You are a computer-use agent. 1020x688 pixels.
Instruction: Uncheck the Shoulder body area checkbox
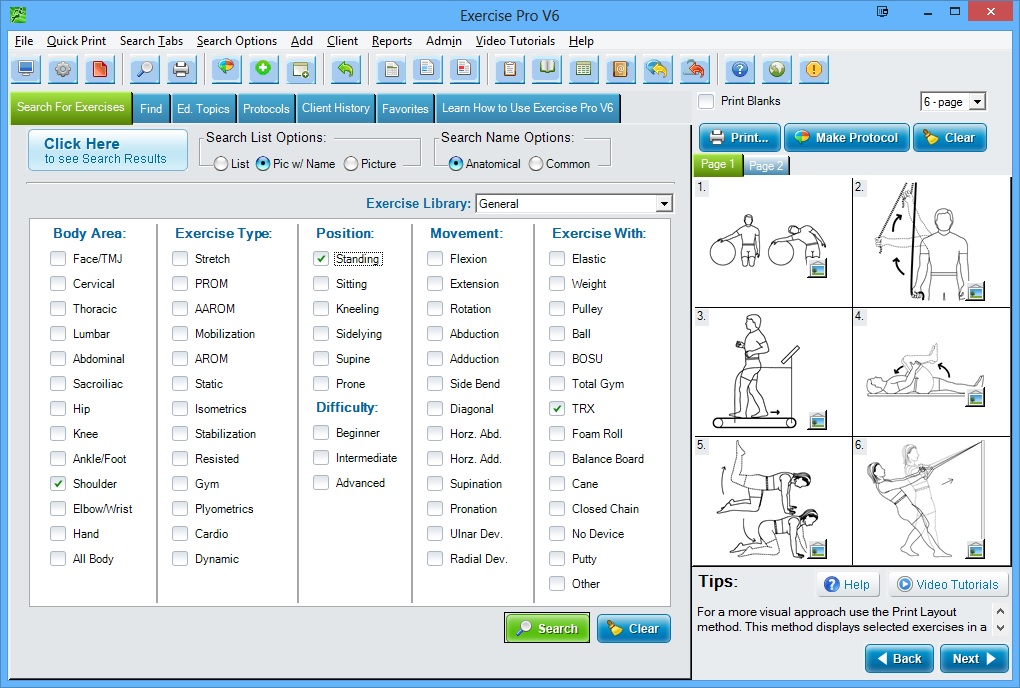coord(58,483)
